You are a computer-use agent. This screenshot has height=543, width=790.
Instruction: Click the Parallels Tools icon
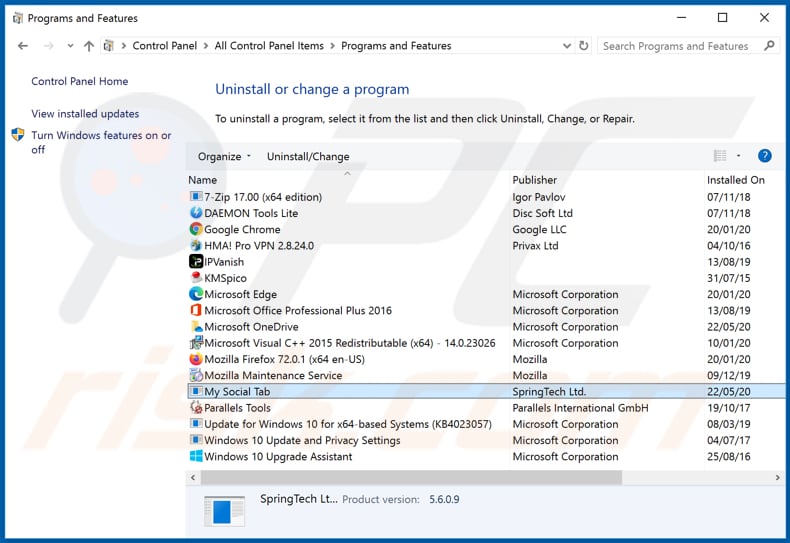tap(195, 408)
